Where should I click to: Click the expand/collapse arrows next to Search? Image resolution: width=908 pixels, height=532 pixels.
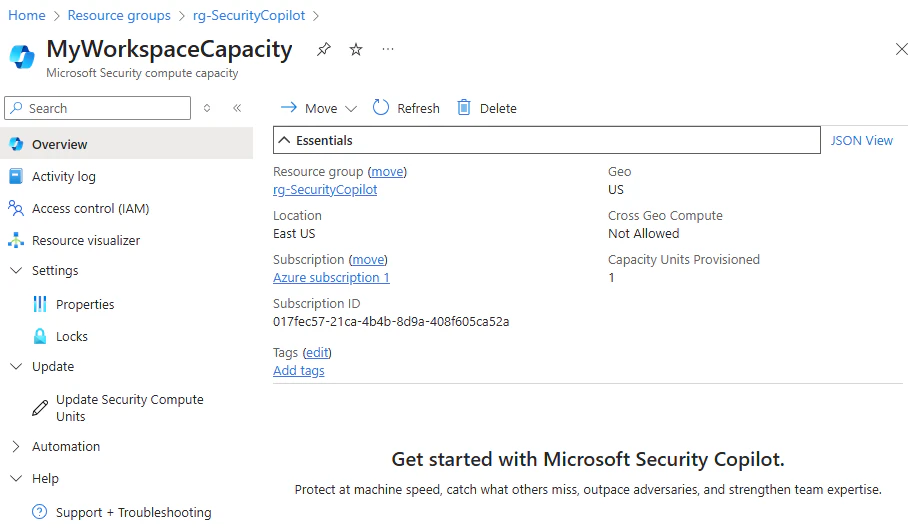point(207,108)
